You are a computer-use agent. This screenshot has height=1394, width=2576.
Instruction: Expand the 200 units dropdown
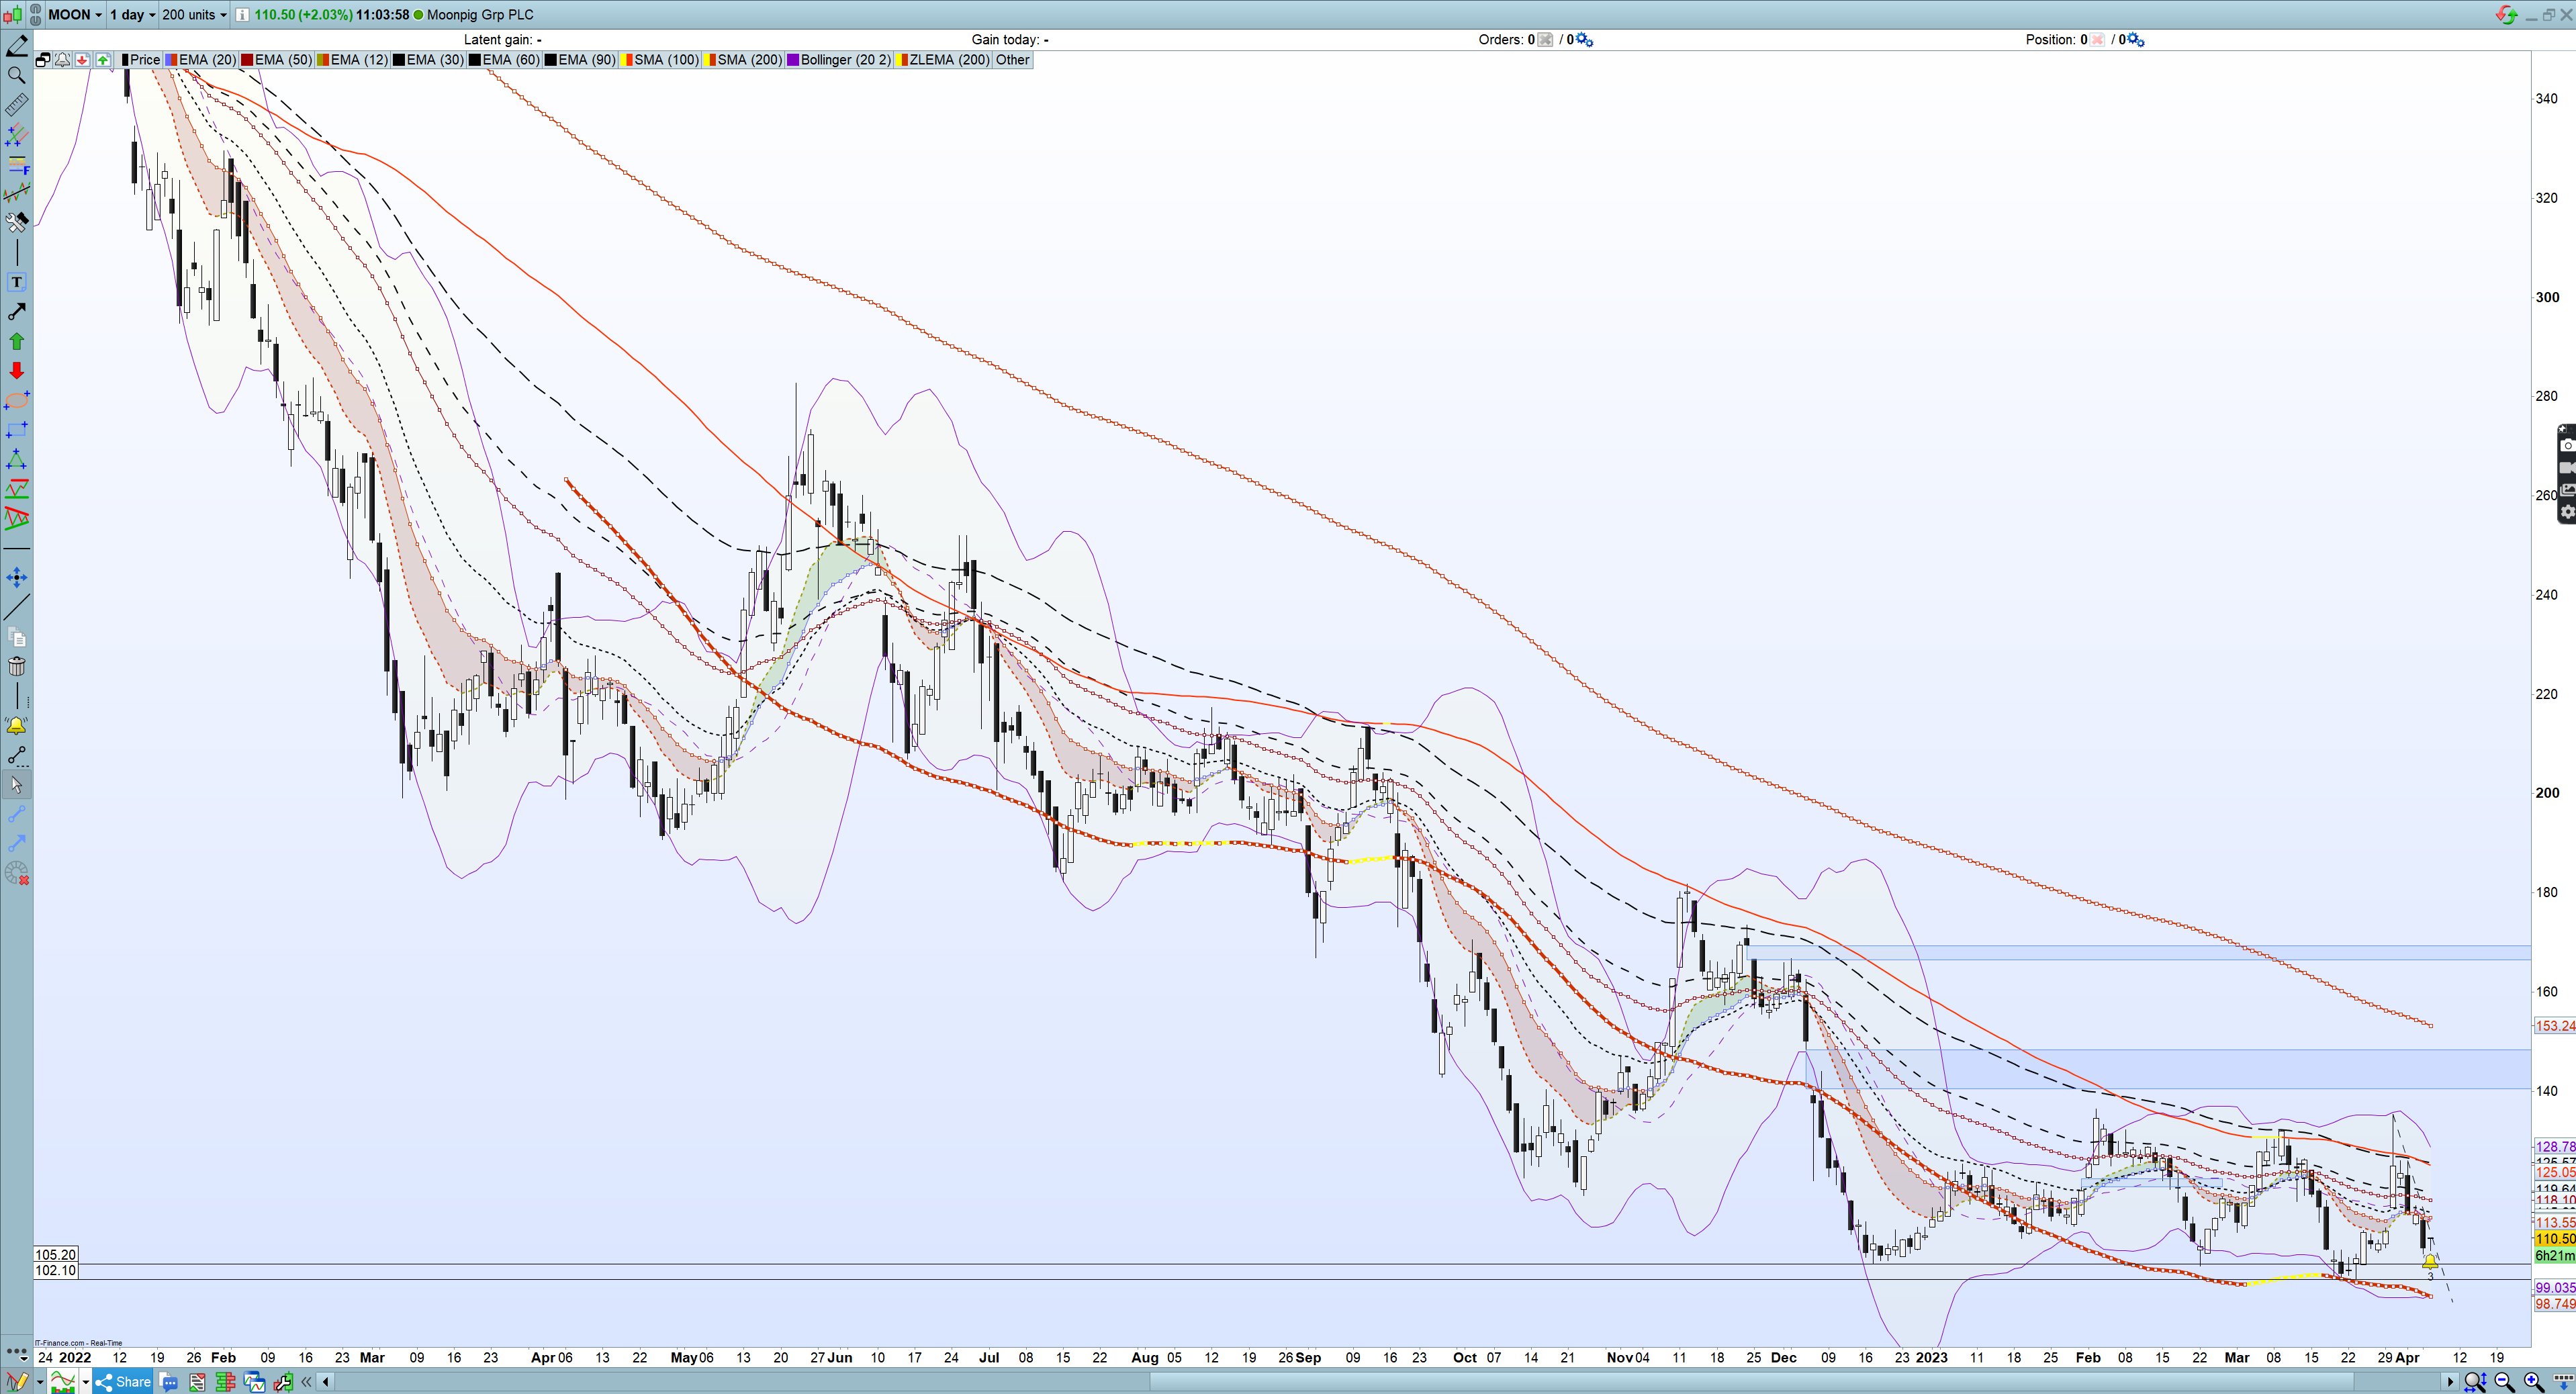coord(194,14)
